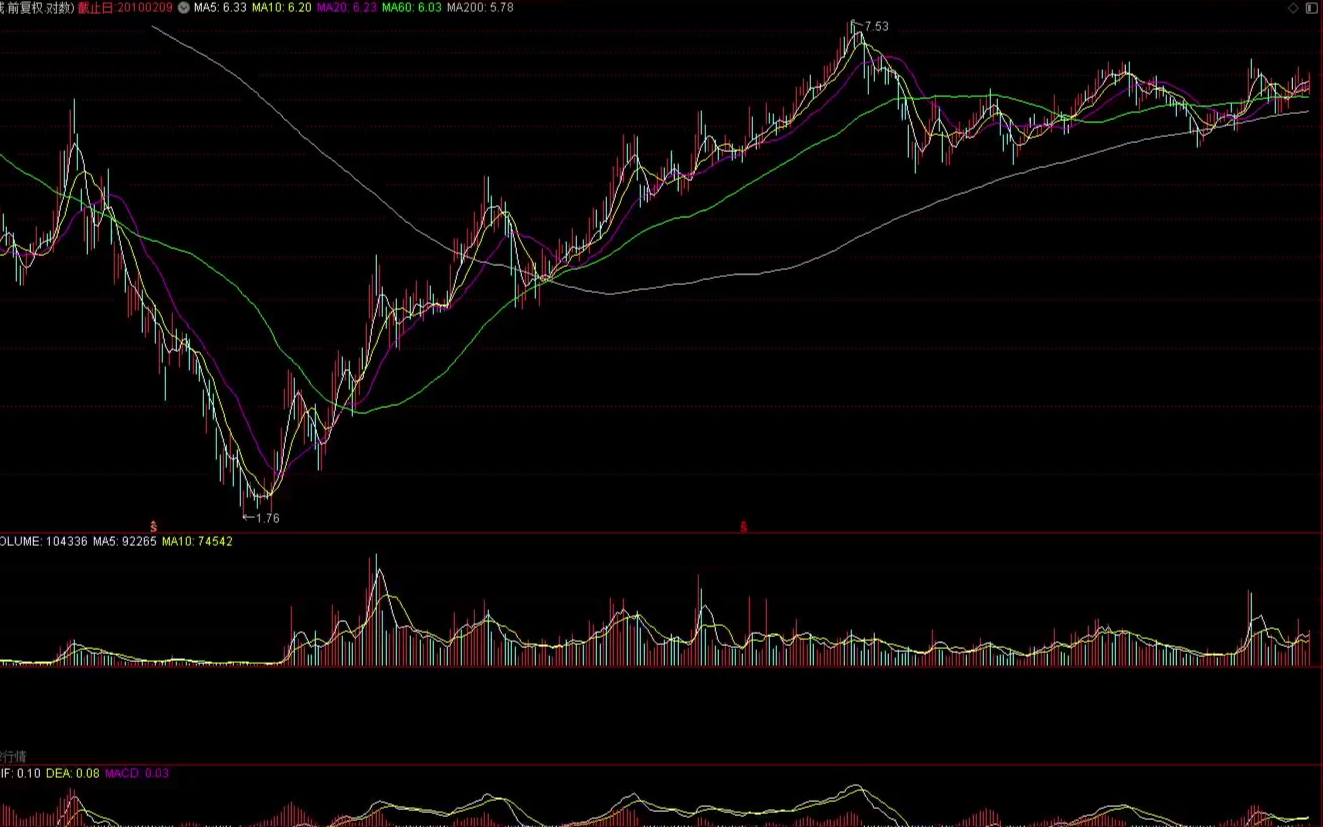Image resolution: width=1323 pixels, height=827 pixels.
Task: Click the 1.76 low price annotation
Action: (x=267, y=518)
